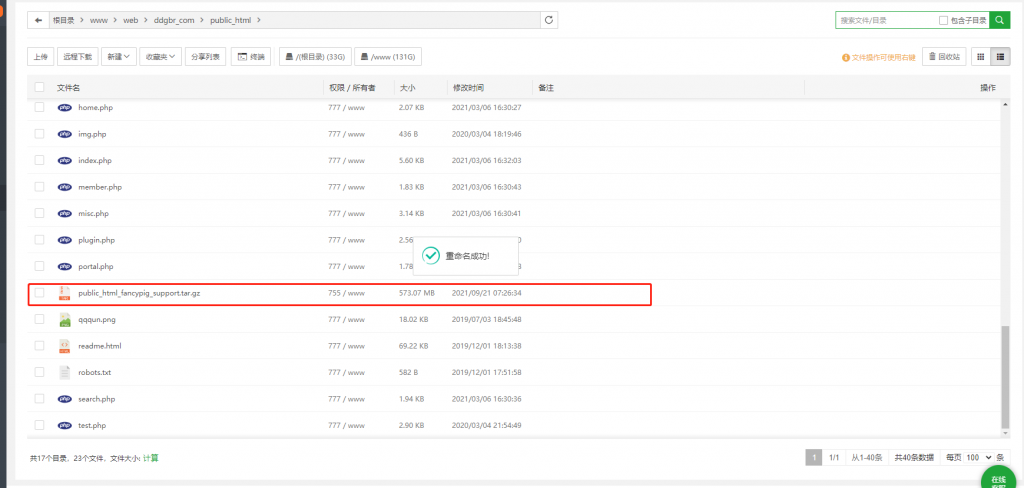Screen dimensions: 1024x488
Task: Open file public_html_fancypig_support.tar.gz
Action: [x=139, y=293]
